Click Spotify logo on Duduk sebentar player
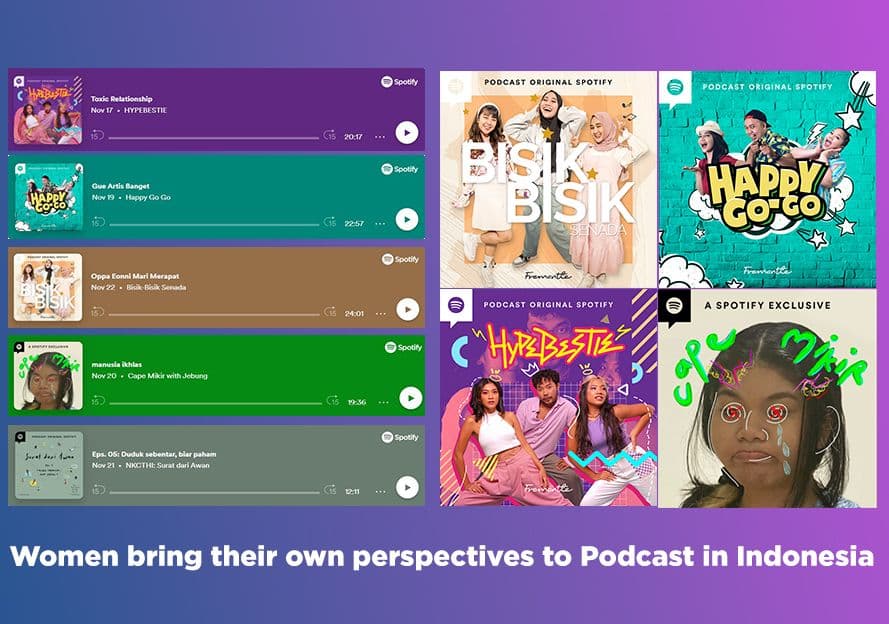This screenshot has height=624, width=889. (400, 437)
